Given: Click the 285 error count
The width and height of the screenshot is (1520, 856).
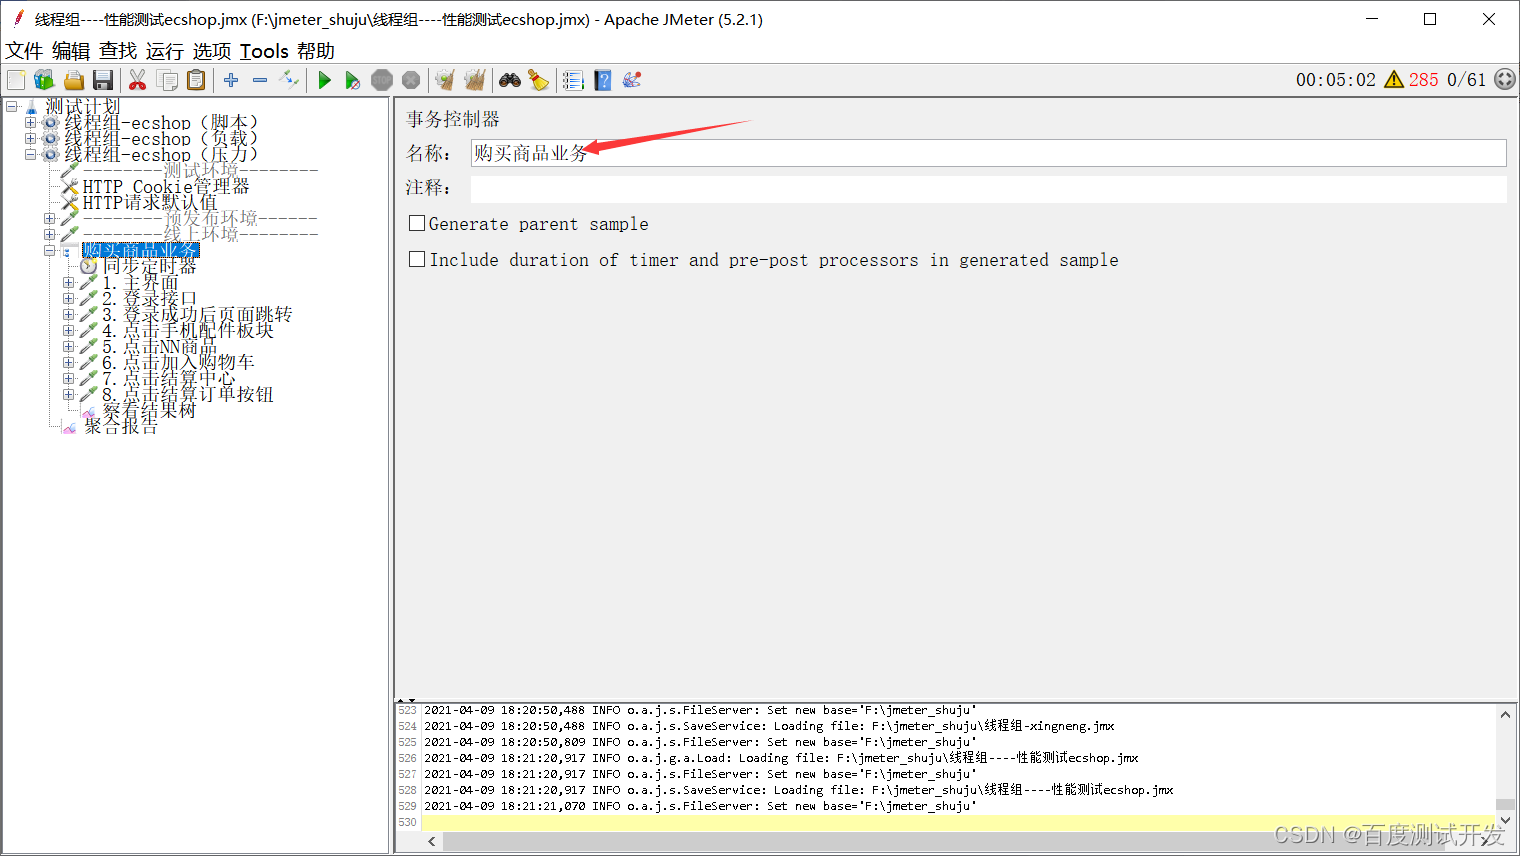Looking at the screenshot, I should (x=1424, y=80).
